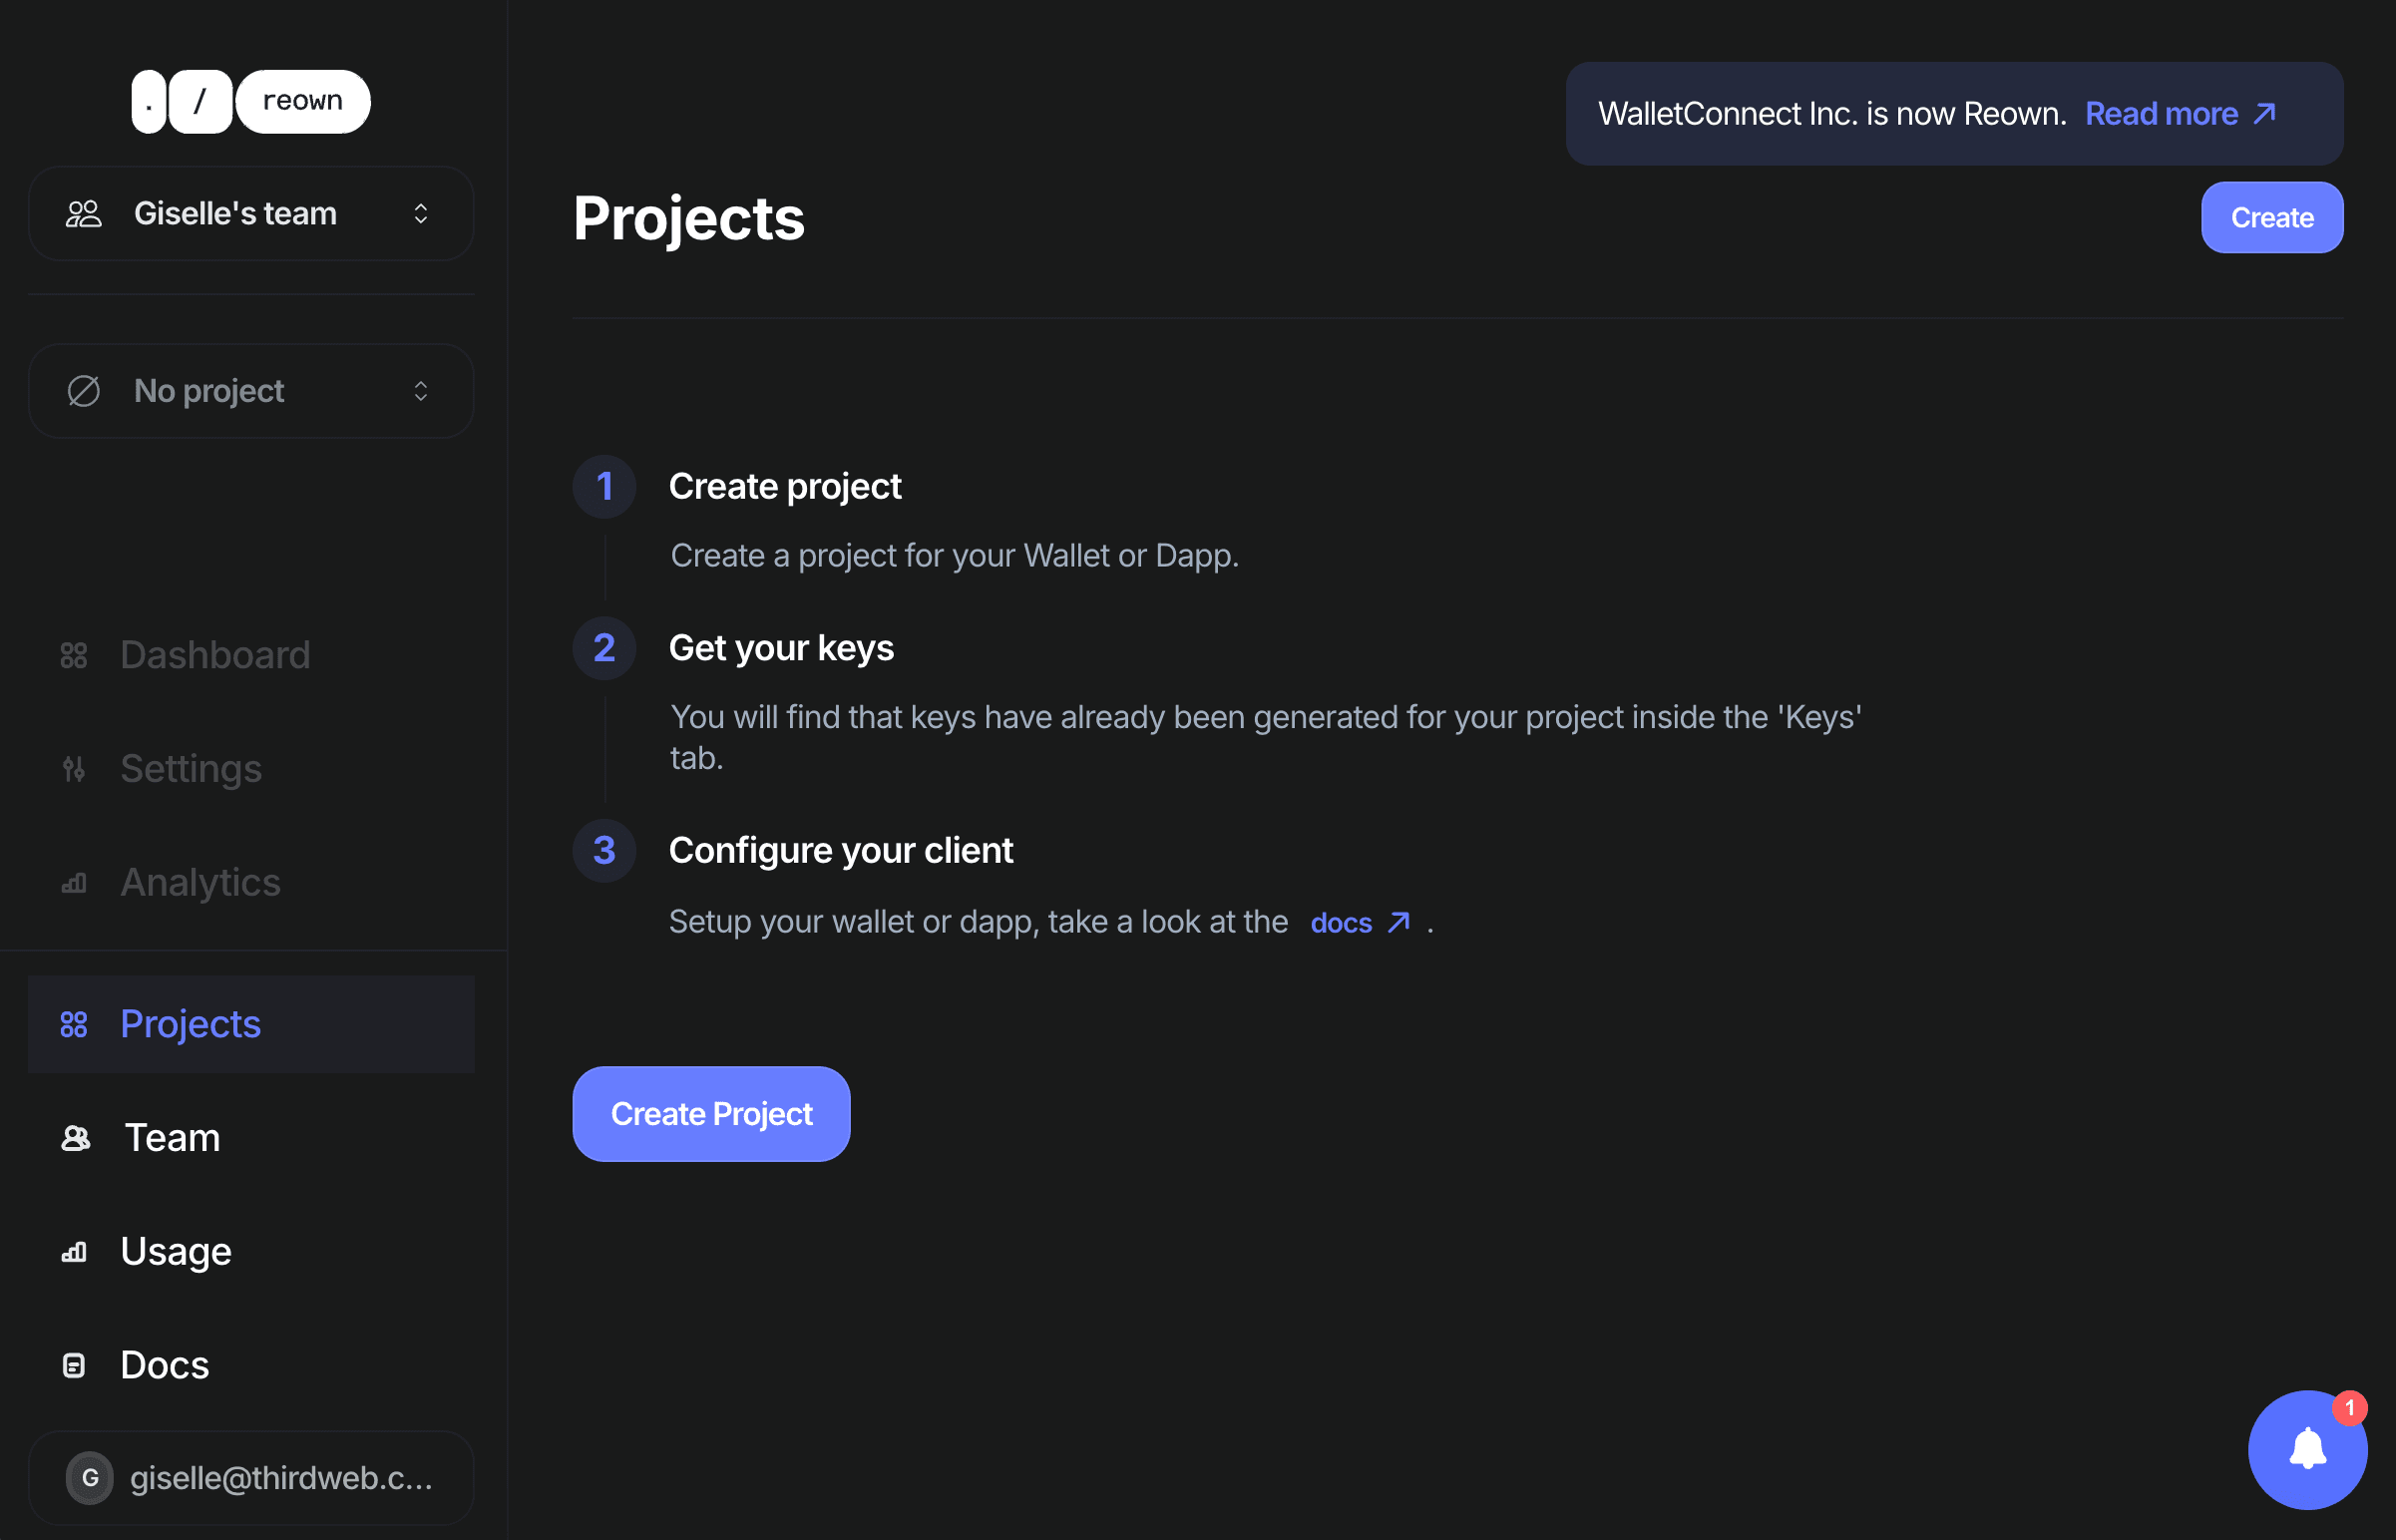
Task: Click the Dashboard grid icon
Action: (x=74, y=655)
